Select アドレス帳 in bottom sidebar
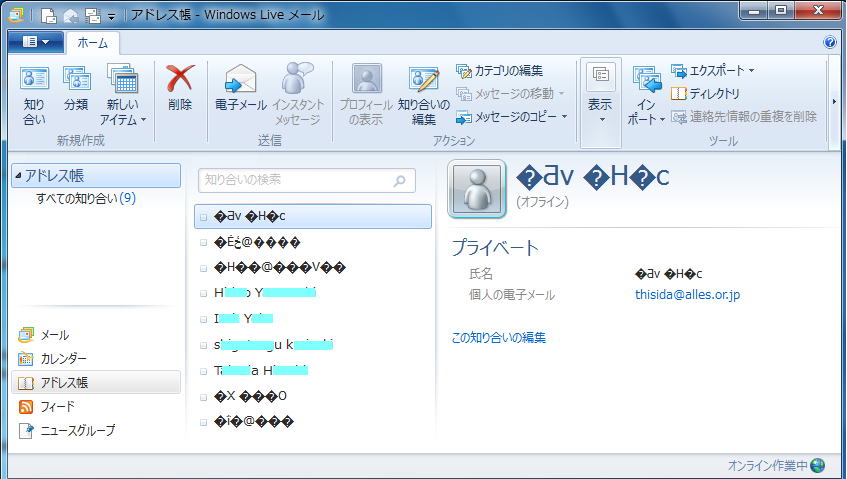This screenshot has height=479, width=847. click(x=96, y=383)
